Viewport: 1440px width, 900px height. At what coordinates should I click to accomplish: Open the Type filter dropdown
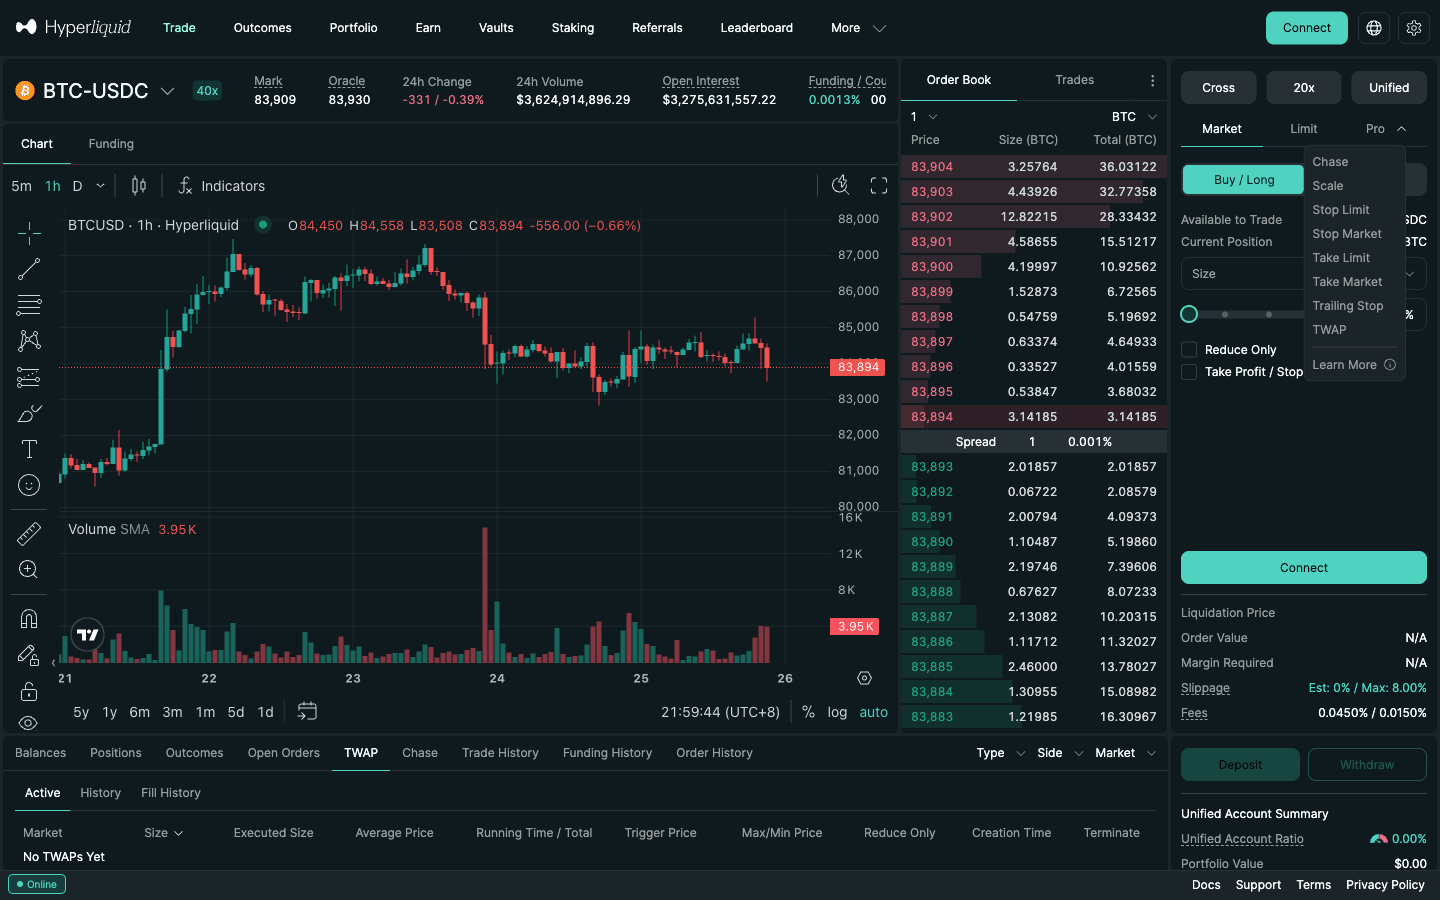1001,753
